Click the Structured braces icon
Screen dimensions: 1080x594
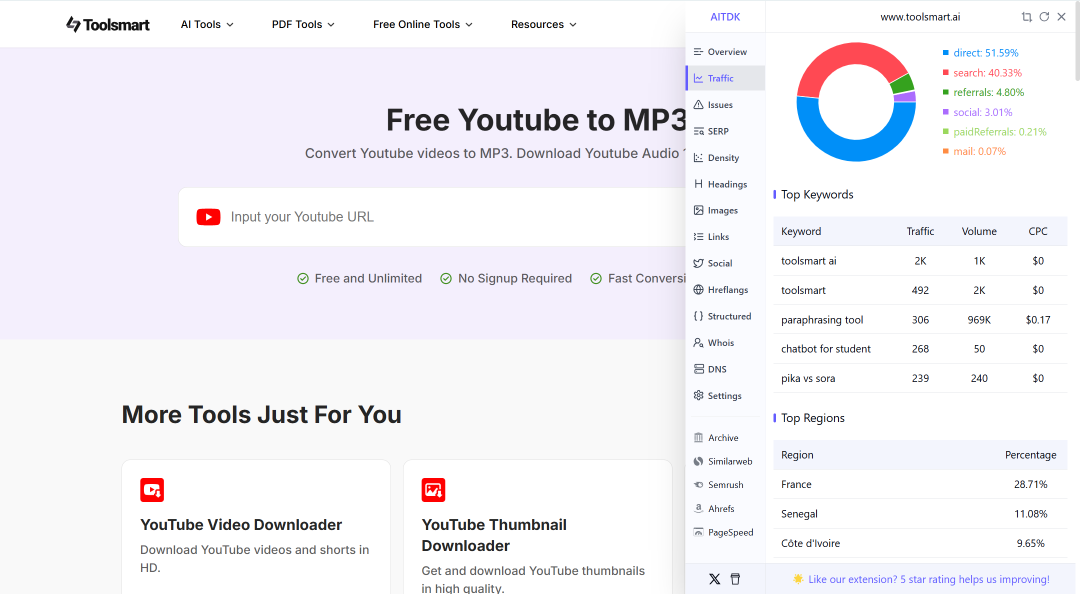click(x=698, y=316)
